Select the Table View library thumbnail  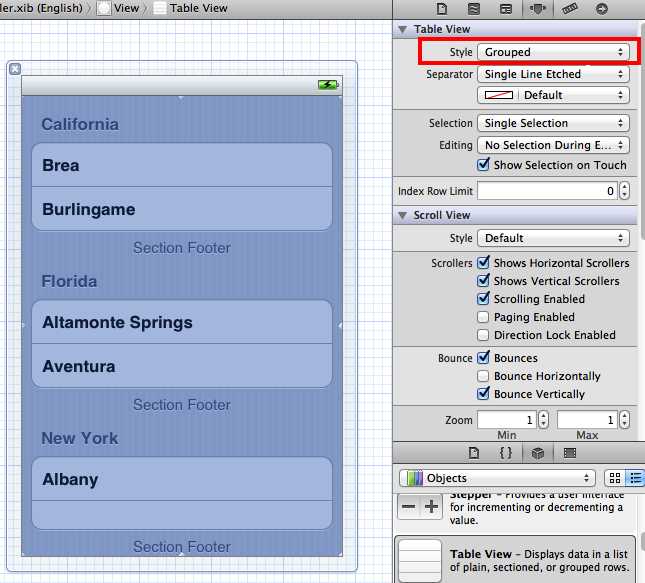(x=420, y=560)
